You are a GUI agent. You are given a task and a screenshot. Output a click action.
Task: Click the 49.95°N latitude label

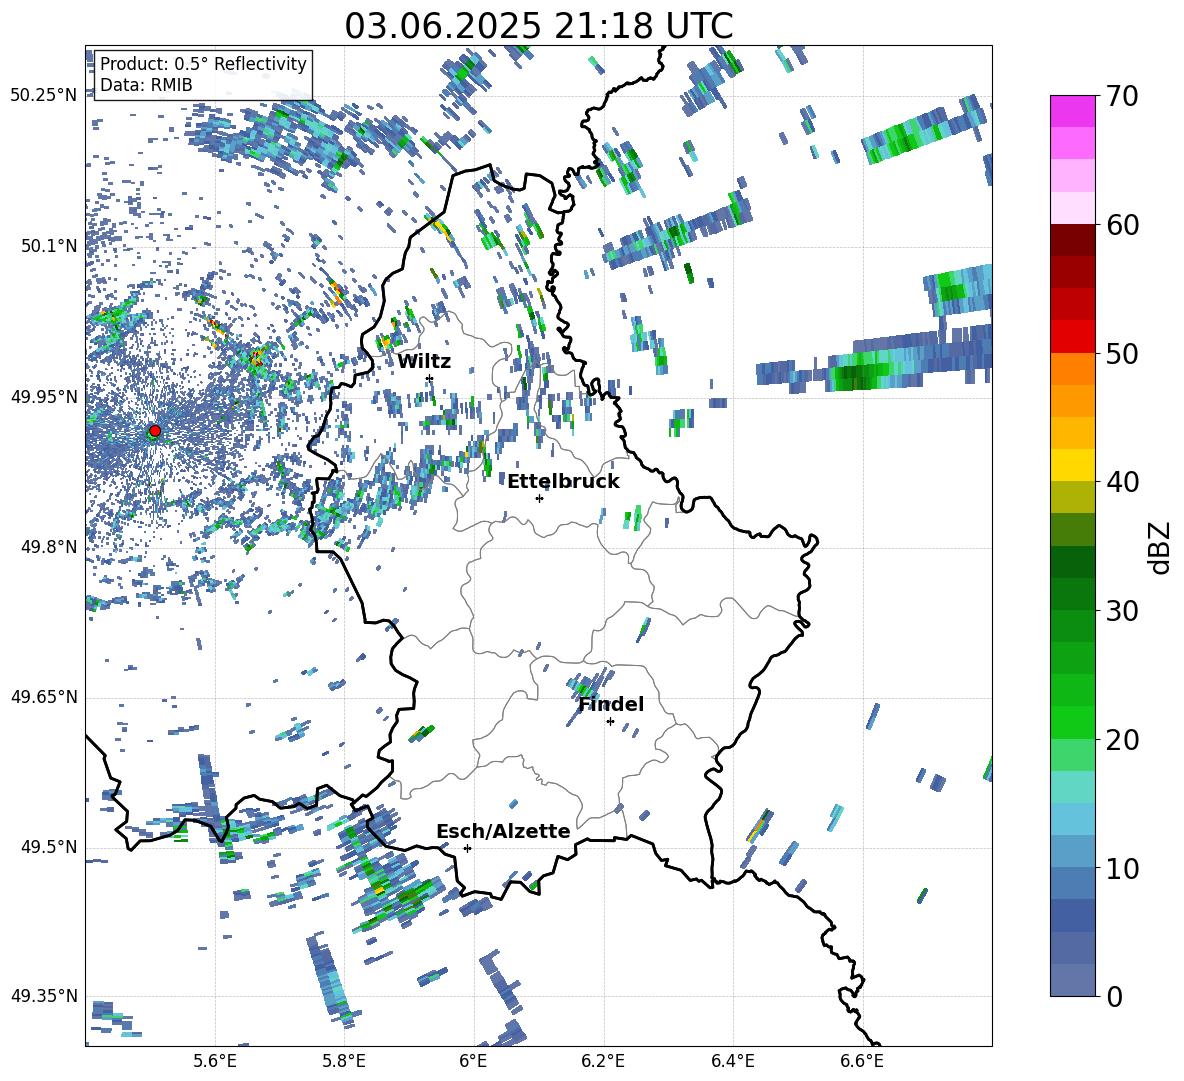(x=44, y=396)
